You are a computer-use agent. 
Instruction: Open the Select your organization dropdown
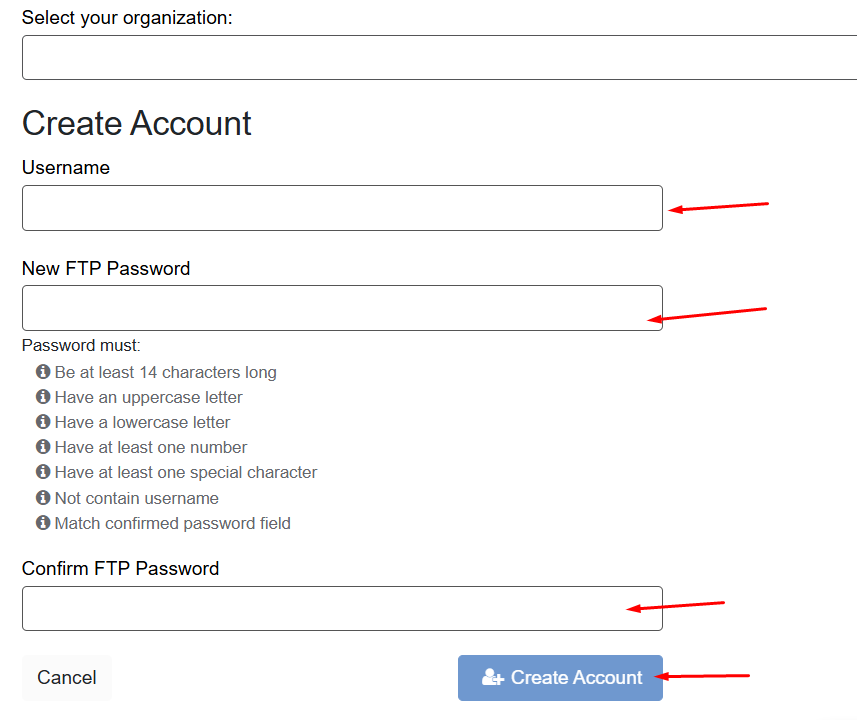point(439,57)
